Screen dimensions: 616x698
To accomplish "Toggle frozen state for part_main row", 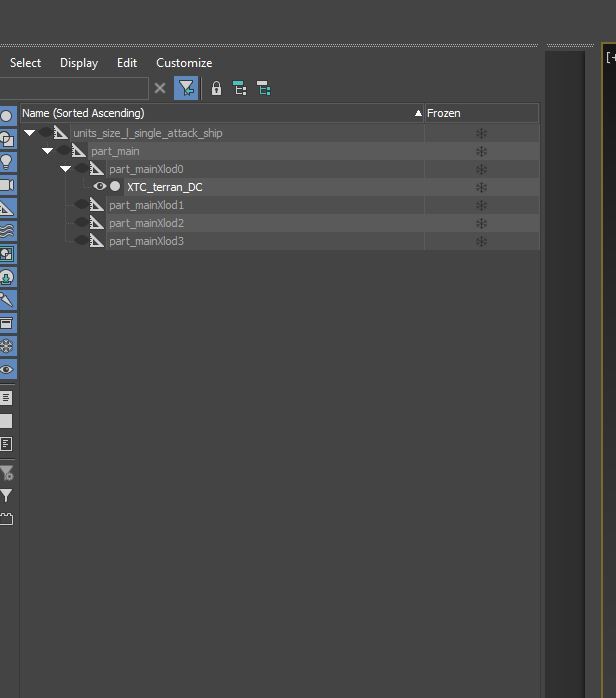I will (x=481, y=151).
